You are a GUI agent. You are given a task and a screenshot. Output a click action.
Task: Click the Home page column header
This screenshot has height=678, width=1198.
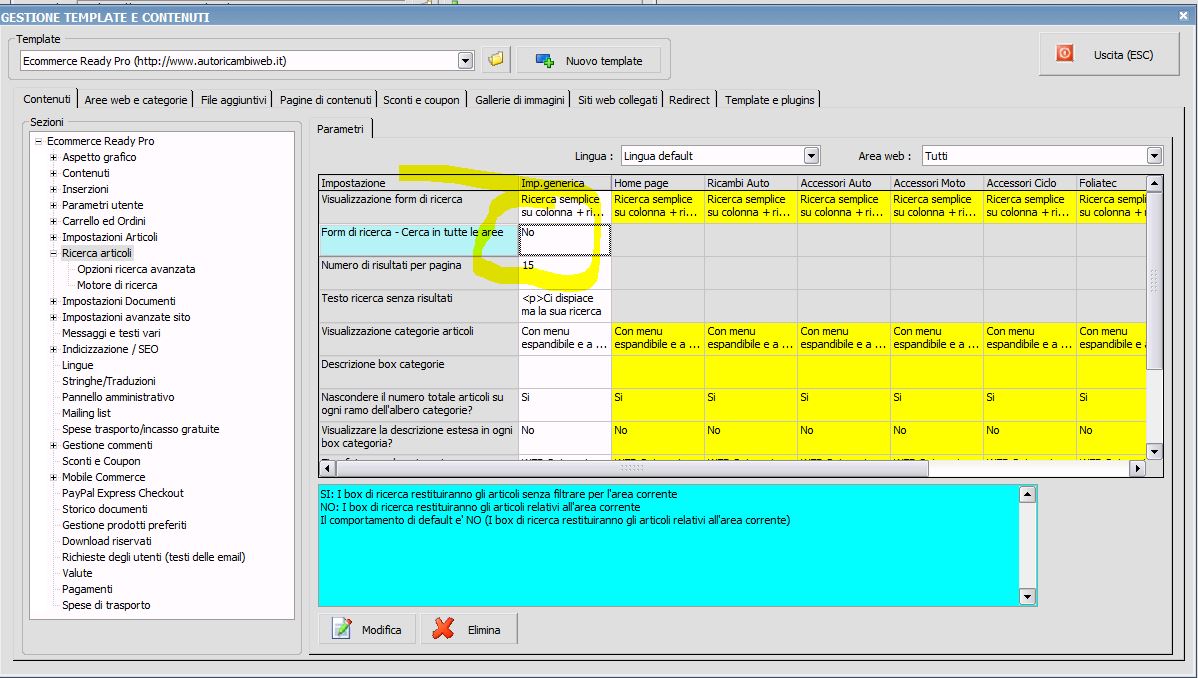[x=658, y=183]
